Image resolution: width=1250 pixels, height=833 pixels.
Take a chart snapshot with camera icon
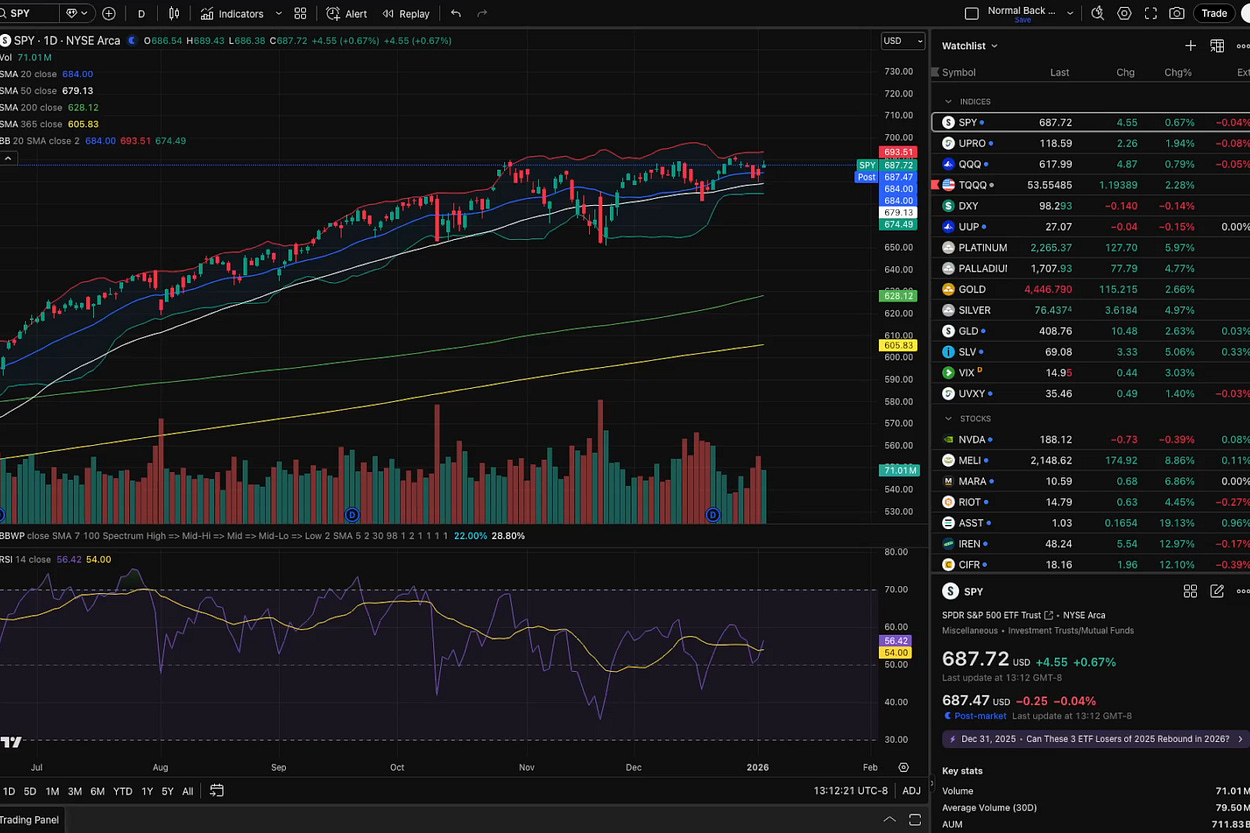click(x=1177, y=14)
